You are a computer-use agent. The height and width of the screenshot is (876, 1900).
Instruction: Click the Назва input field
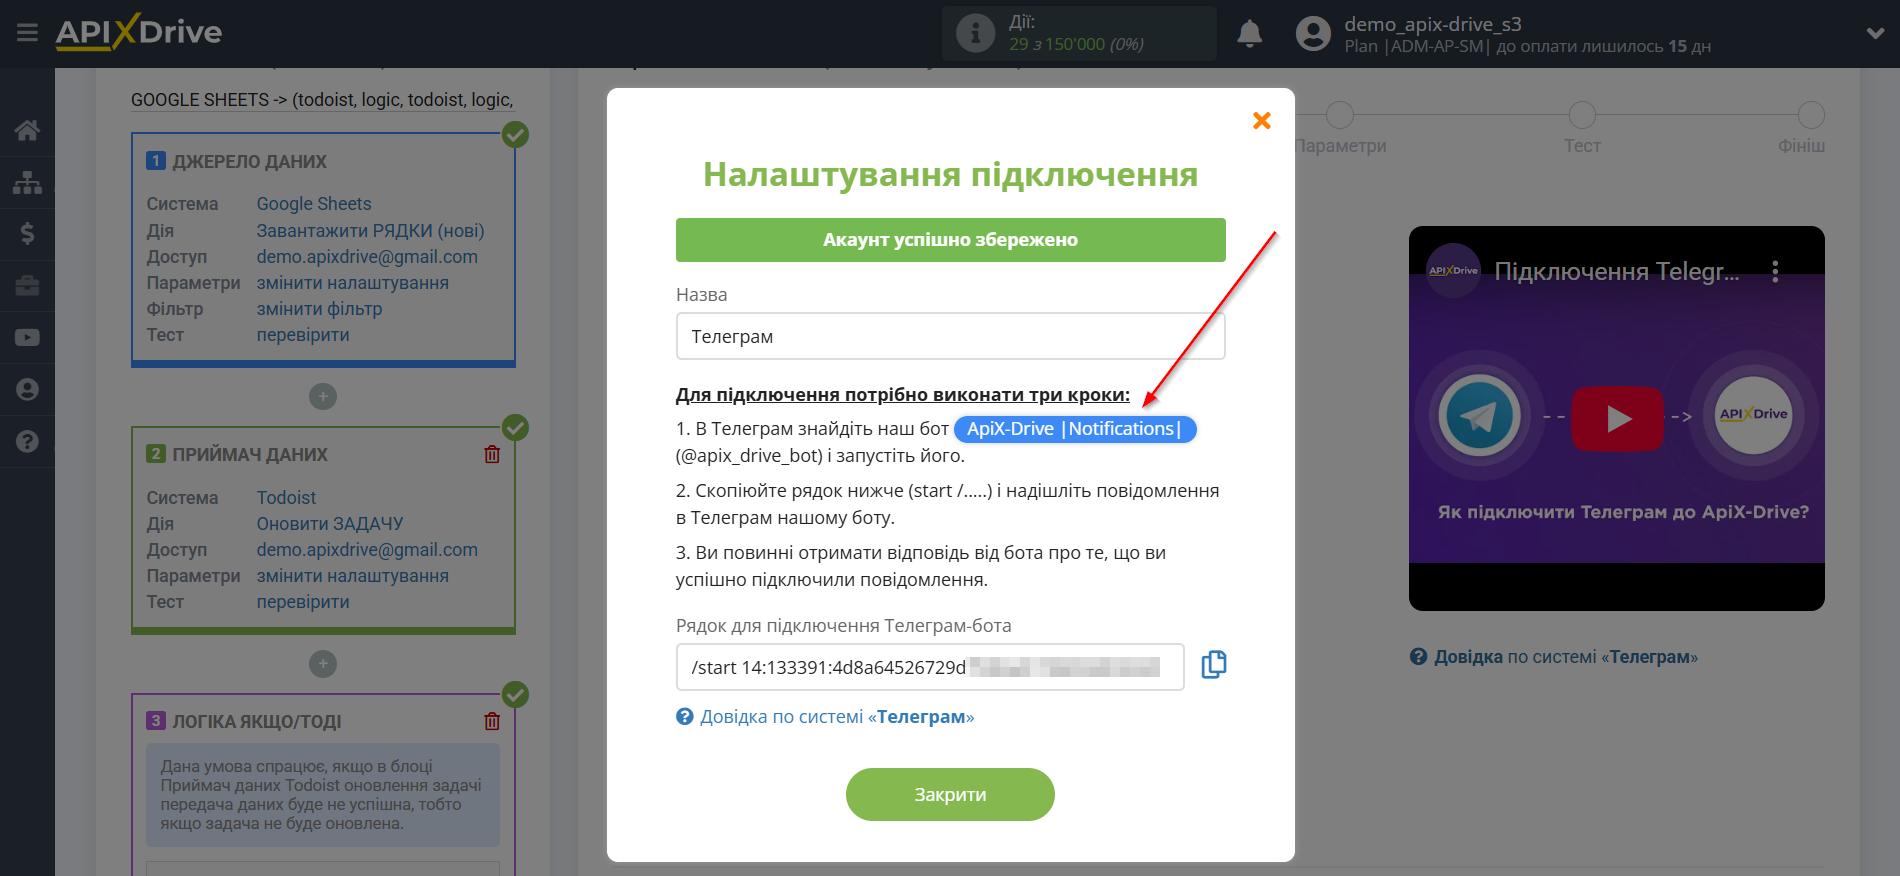click(x=950, y=336)
